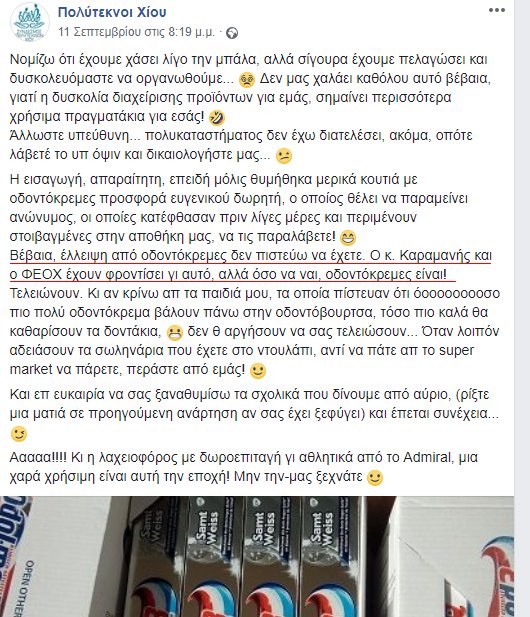The image size is (530, 617).
Task: Click the public globe privacy icon
Action: (232, 33)
